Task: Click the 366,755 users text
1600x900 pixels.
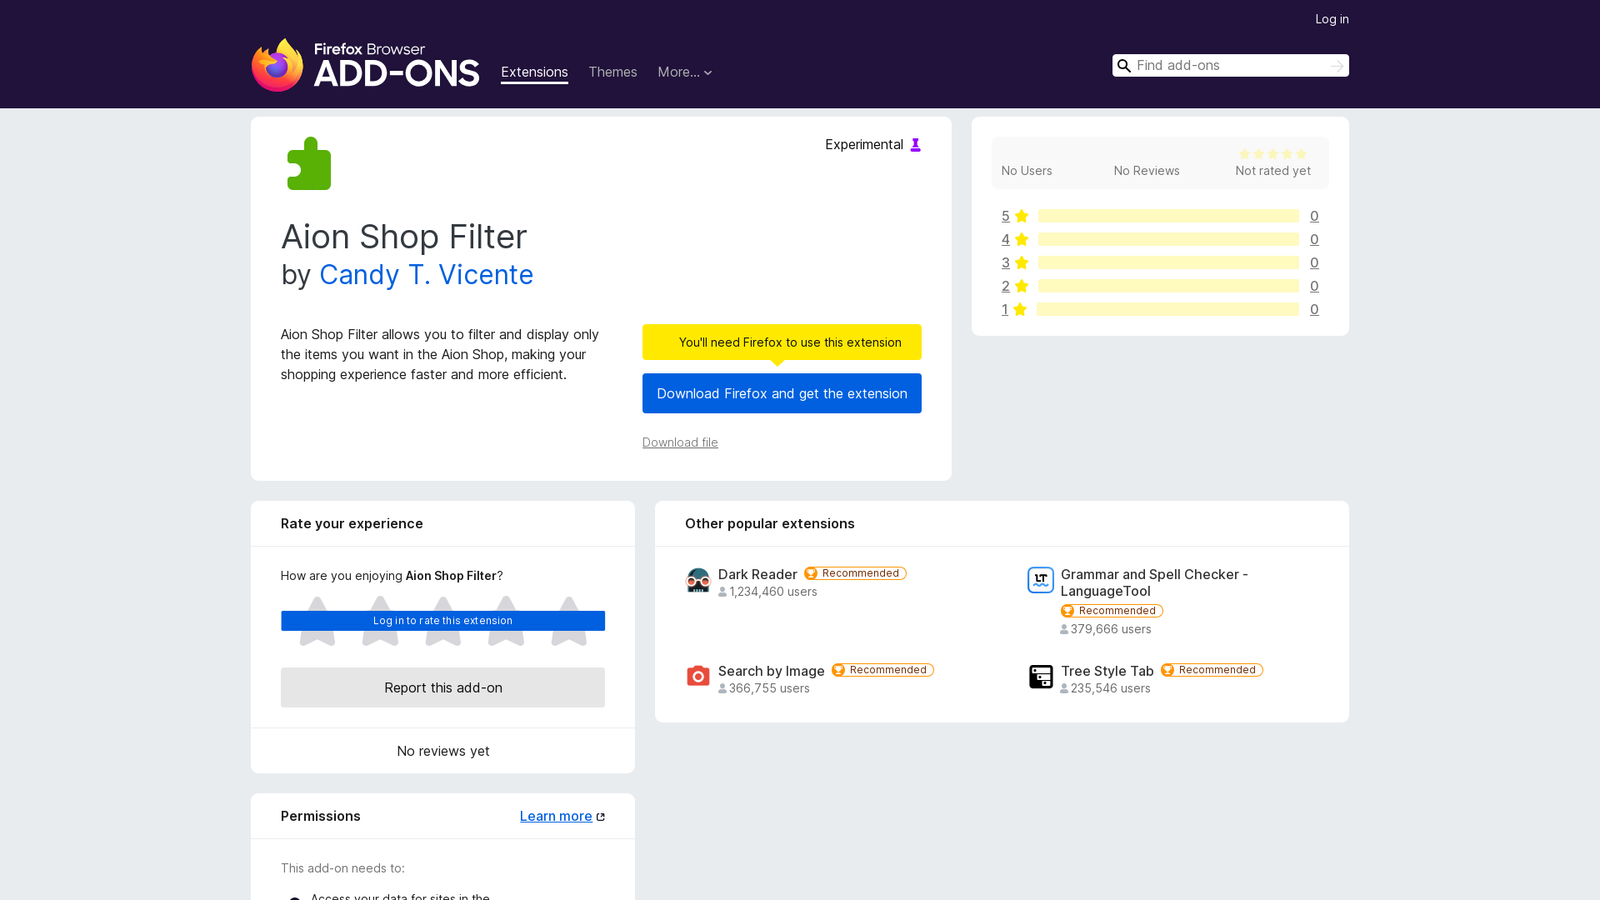Action: click(769, 689)
